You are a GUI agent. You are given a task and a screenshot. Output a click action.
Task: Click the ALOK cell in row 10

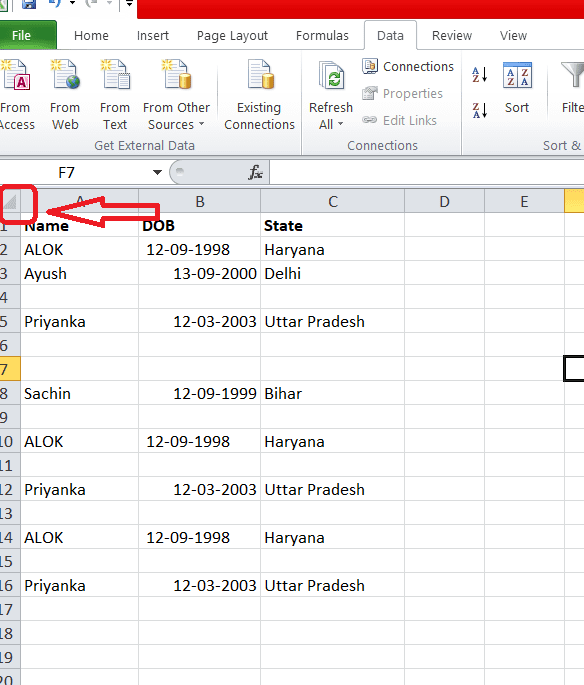click(79, 441)
